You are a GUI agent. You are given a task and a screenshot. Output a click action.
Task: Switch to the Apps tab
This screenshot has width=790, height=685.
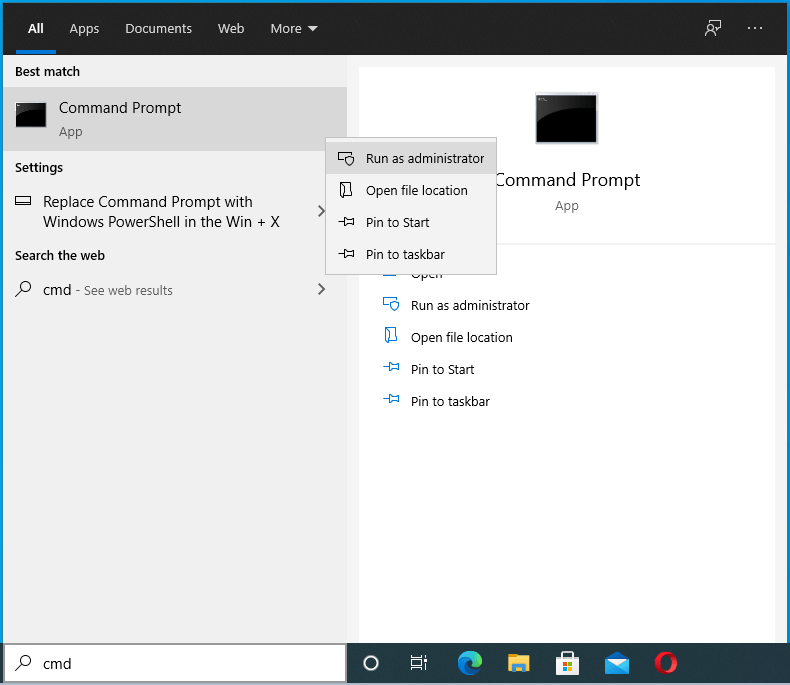pyautogui.click(x=84, y=28)
